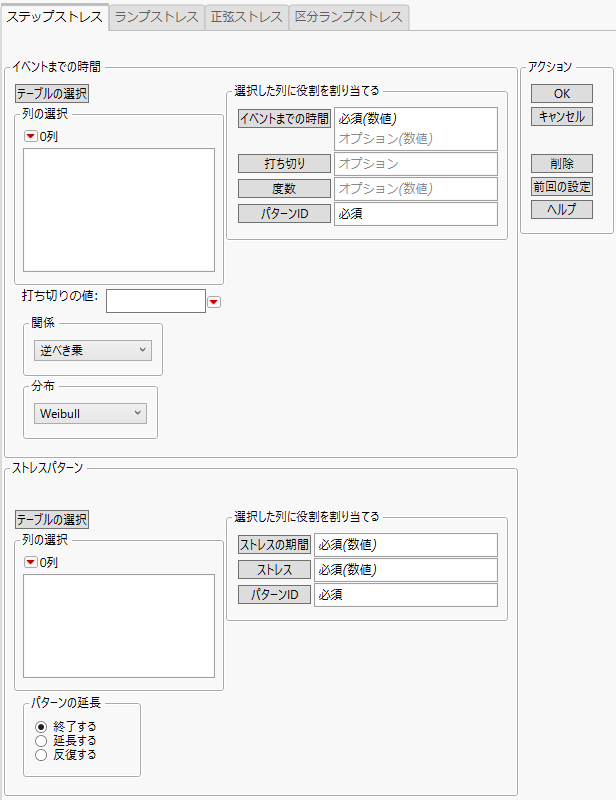Viewport: 616px width, 800px height.
Task: Click 必須(数値) box beside ストレス button
Action: pyautogui.click(x=406, y=570)
